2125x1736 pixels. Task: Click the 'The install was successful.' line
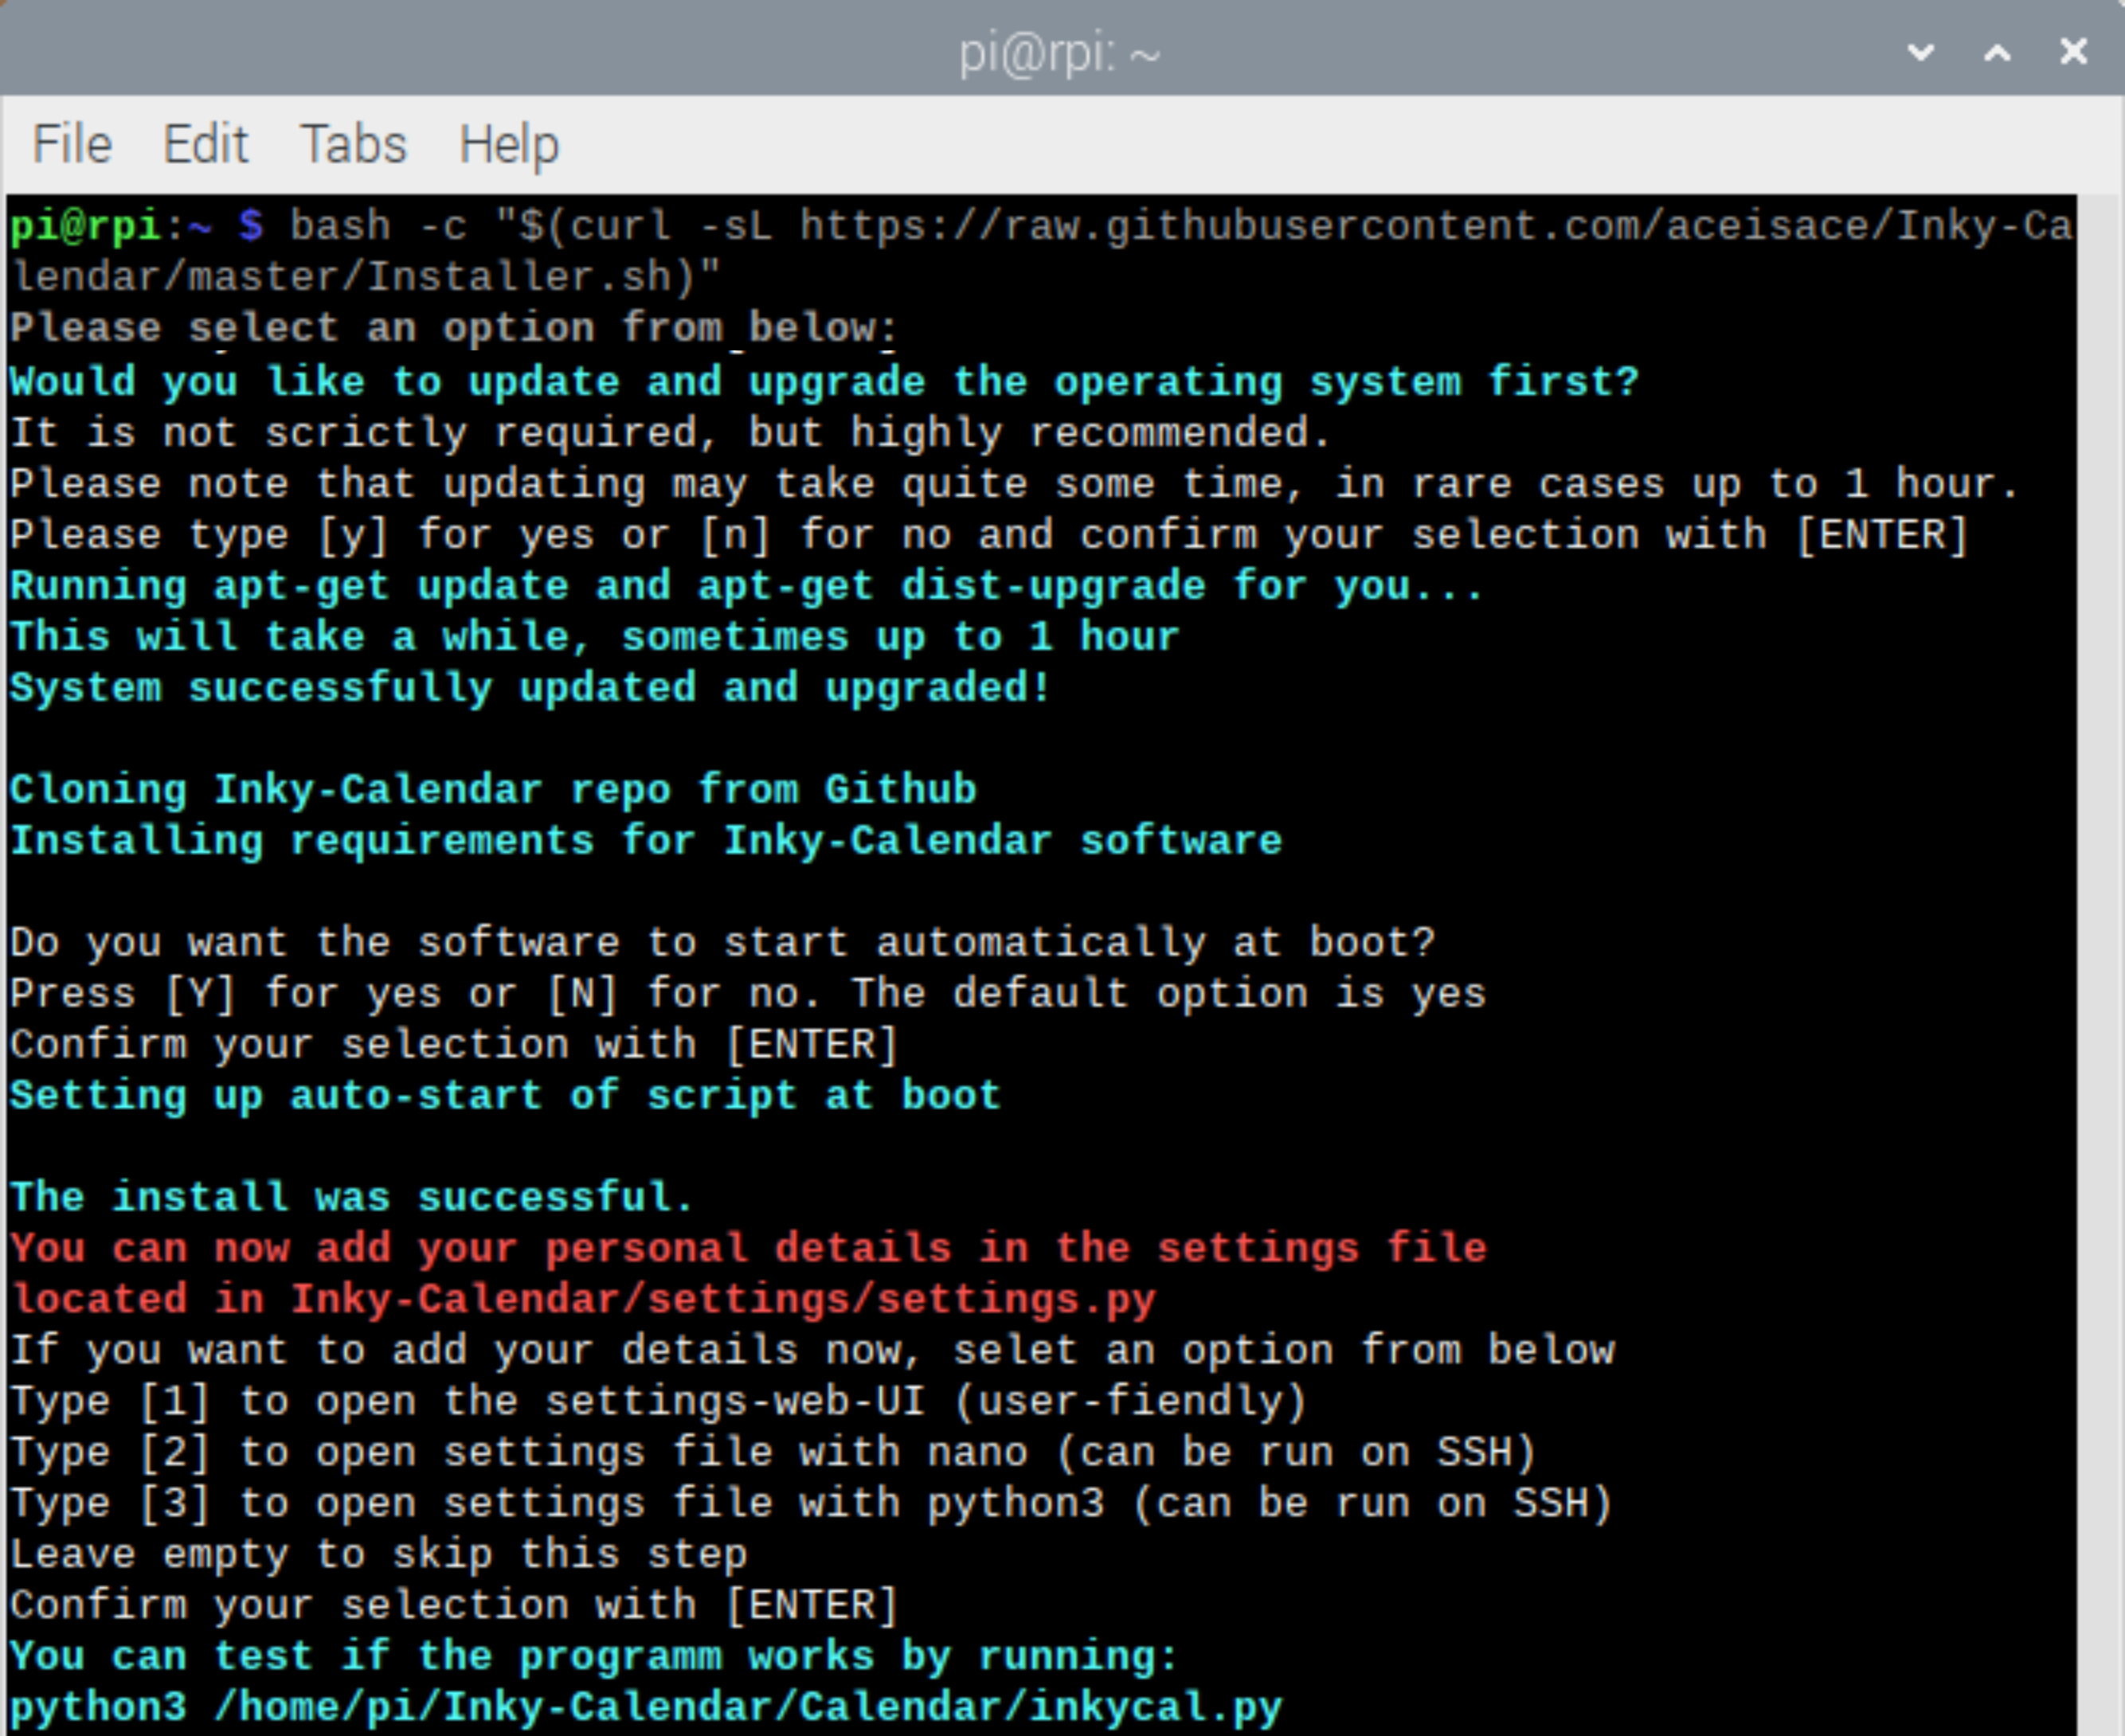coord(351,1197)
